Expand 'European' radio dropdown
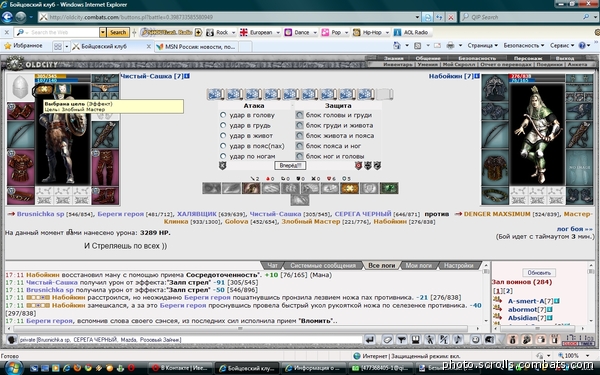Image resolution: width=600 pixels, height=375 pixels. pos(278,33)
